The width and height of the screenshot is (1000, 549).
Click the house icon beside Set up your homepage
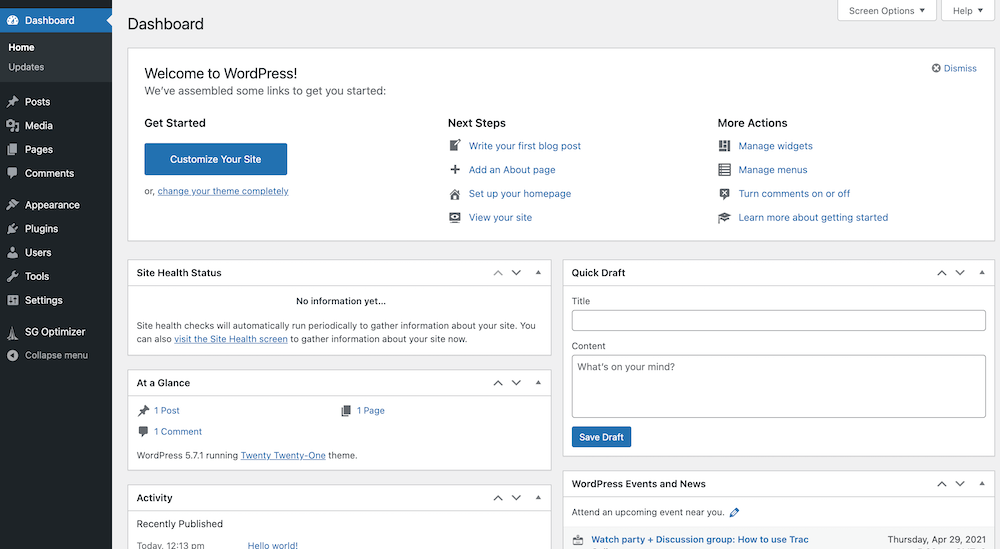click(x=455, y=194)
